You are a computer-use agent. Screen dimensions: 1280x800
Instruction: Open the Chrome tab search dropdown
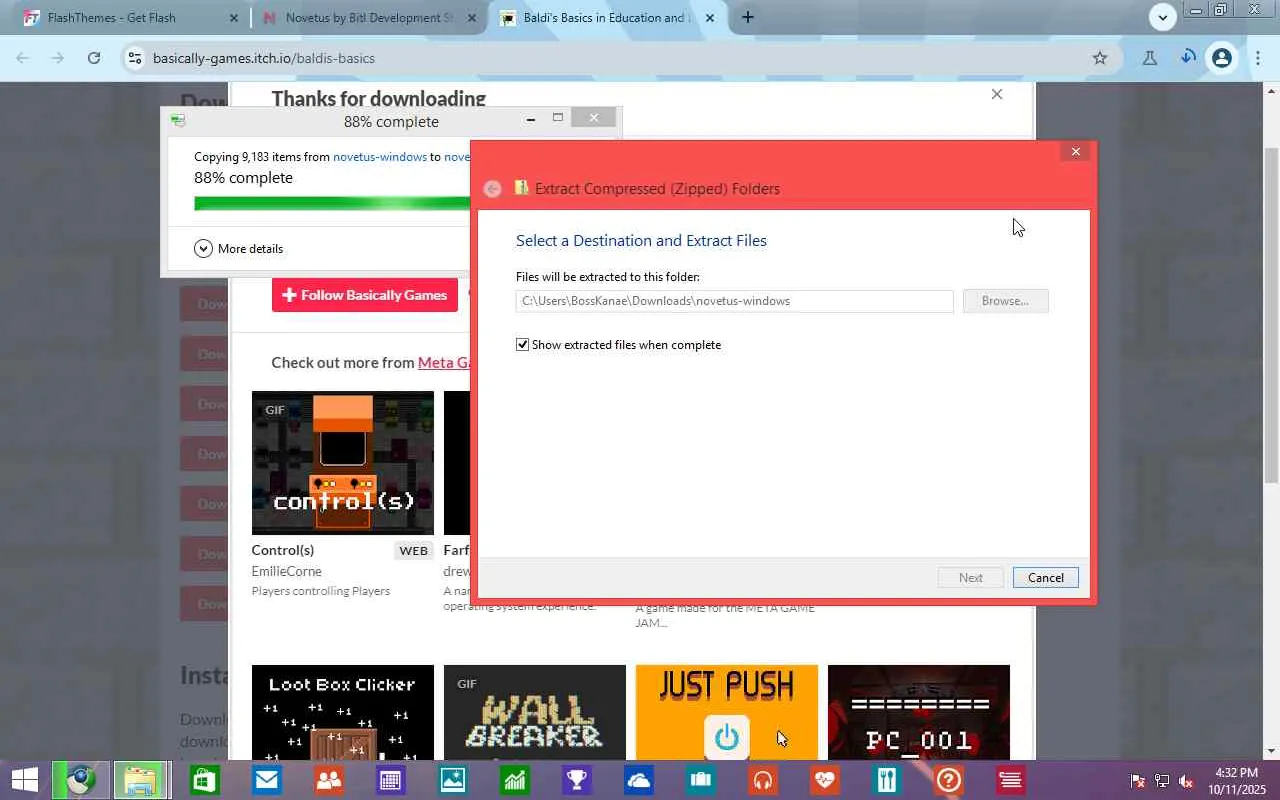click(1162, 17)
